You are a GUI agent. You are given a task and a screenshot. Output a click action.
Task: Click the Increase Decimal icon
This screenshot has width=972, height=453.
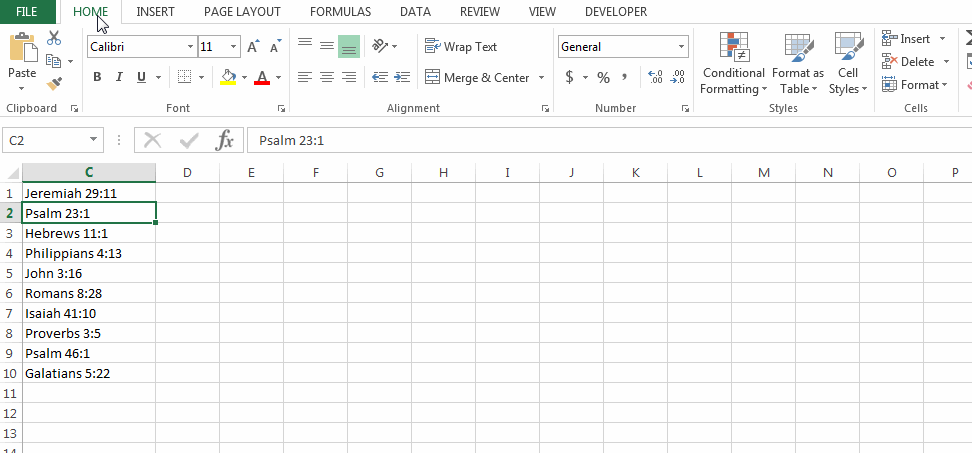pyautogui.click(x=655, y=77)
